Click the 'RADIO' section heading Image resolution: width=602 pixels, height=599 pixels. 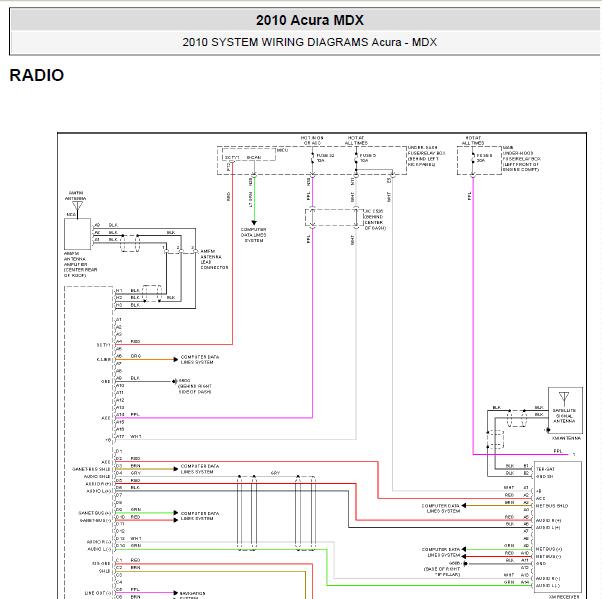point(36,75)
